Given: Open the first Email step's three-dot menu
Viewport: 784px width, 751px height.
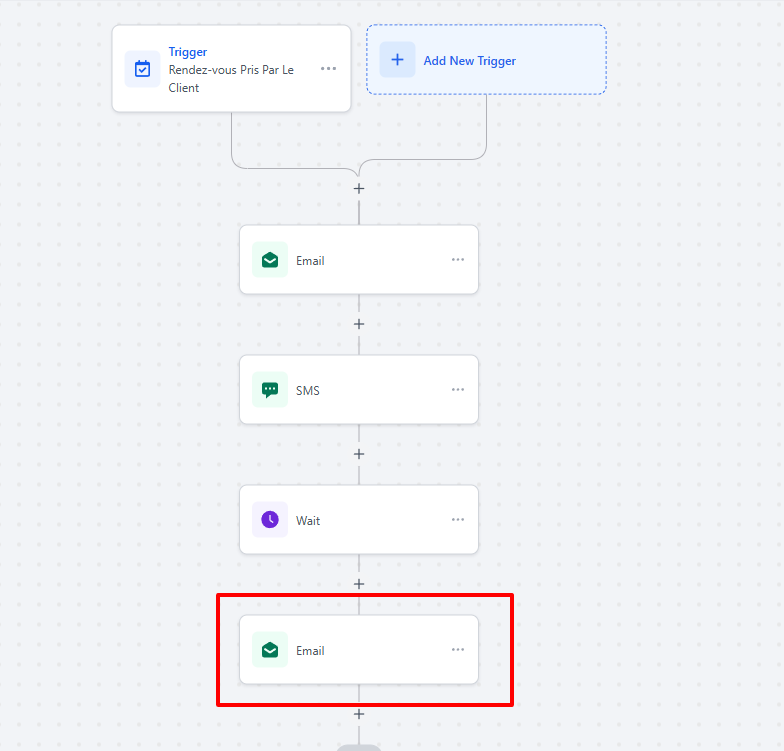Looking at the screenshot, I should click(458, 260).
